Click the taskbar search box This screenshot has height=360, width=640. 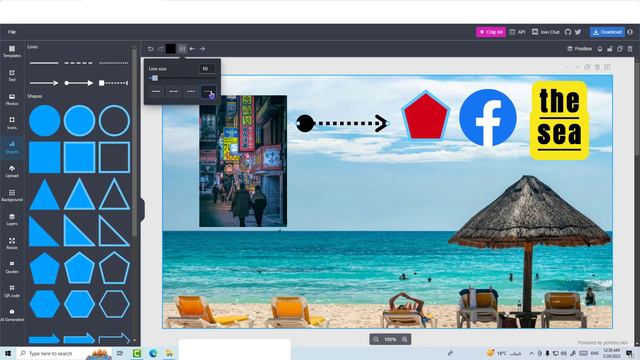(x=64, y=353)
